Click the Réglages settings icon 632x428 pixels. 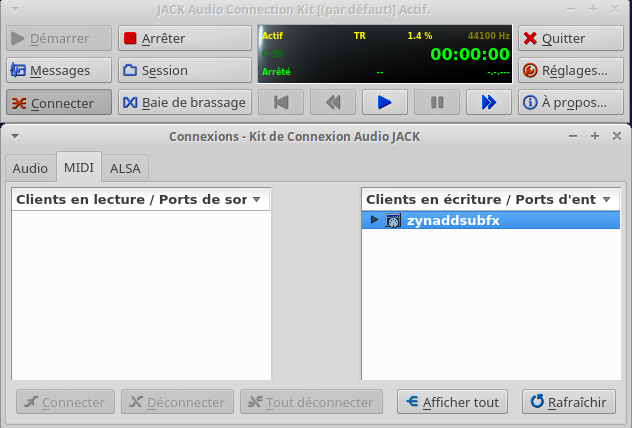click(530, 71)
